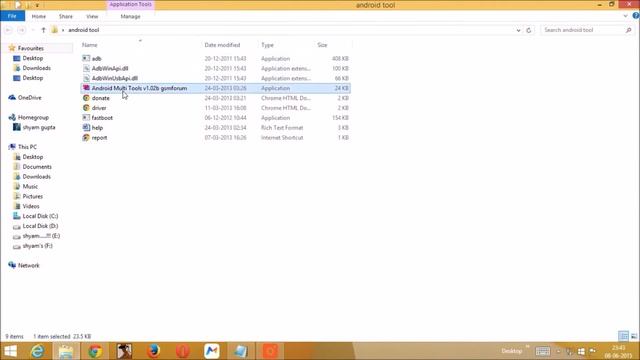
Task: Switch to details view layout icon
Action: tap(623, 336)
